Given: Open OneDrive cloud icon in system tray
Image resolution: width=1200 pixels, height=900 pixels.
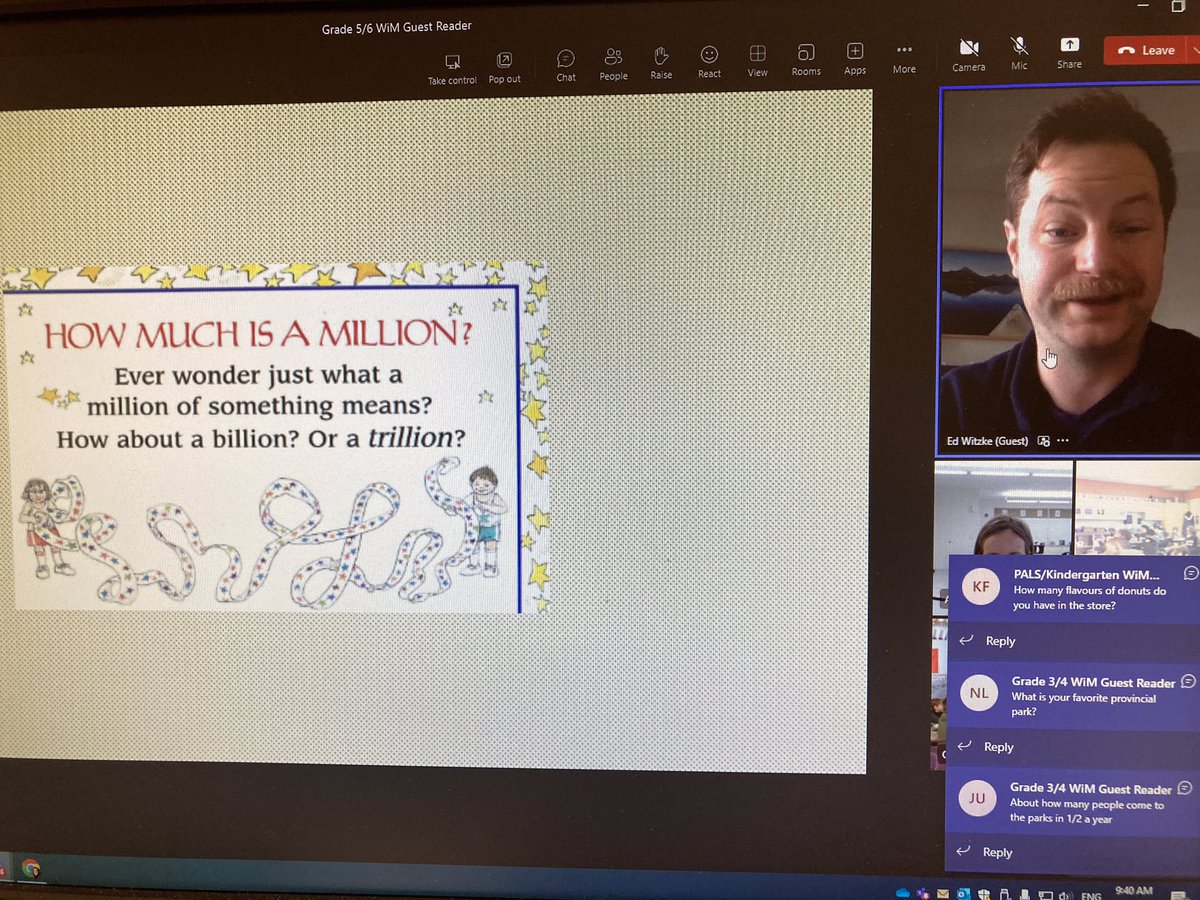Looking at the screenshot, I should [903, 894].
